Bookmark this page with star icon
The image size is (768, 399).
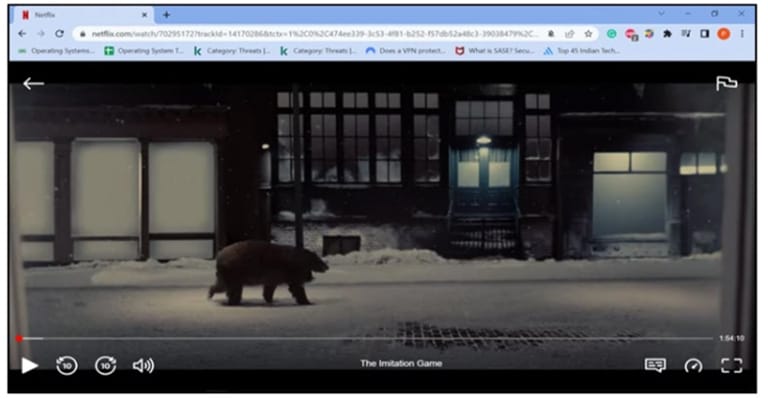(x=588, y=33)
